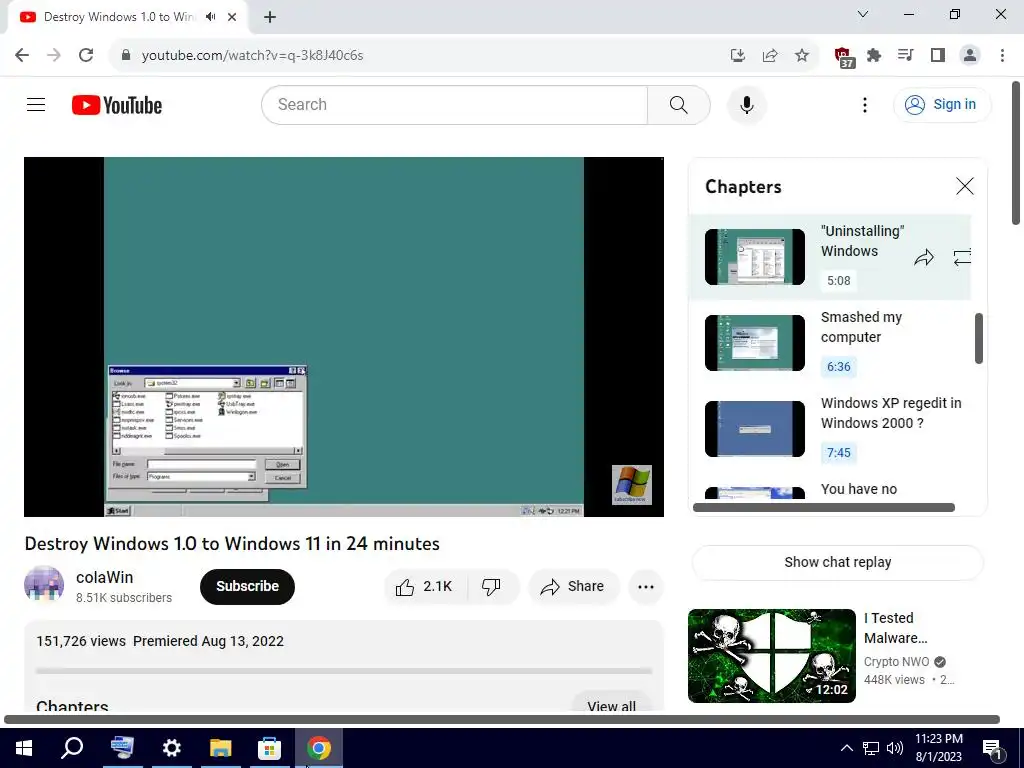Jump to 5:08 chapter timestamp
Image resolution: width=1024 pixels, height=768 pixels.
click(x=839, y=281)
